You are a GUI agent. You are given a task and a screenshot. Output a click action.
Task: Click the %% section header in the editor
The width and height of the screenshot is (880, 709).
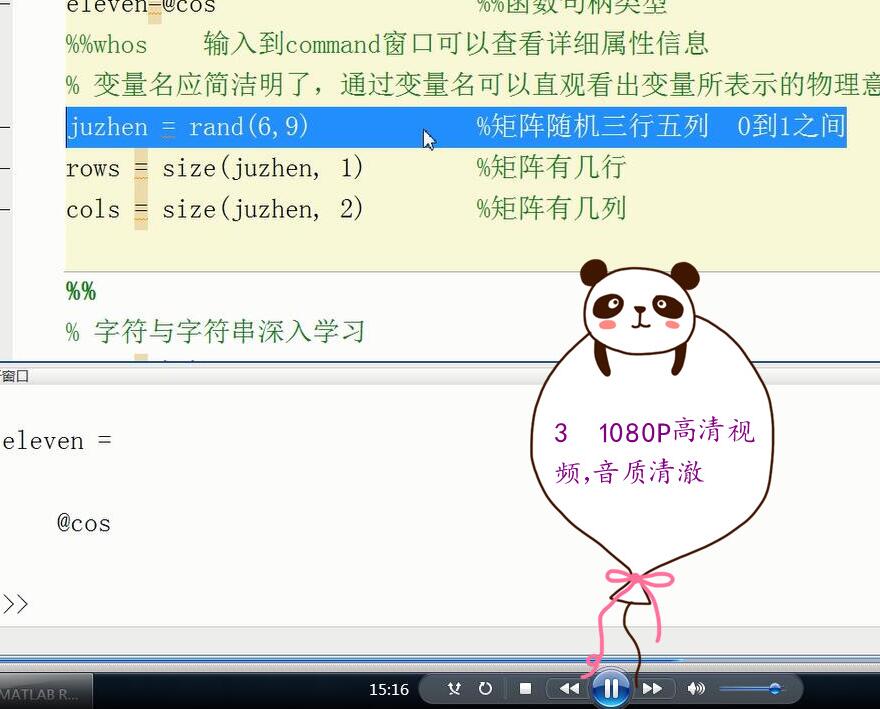pos(81,292)
